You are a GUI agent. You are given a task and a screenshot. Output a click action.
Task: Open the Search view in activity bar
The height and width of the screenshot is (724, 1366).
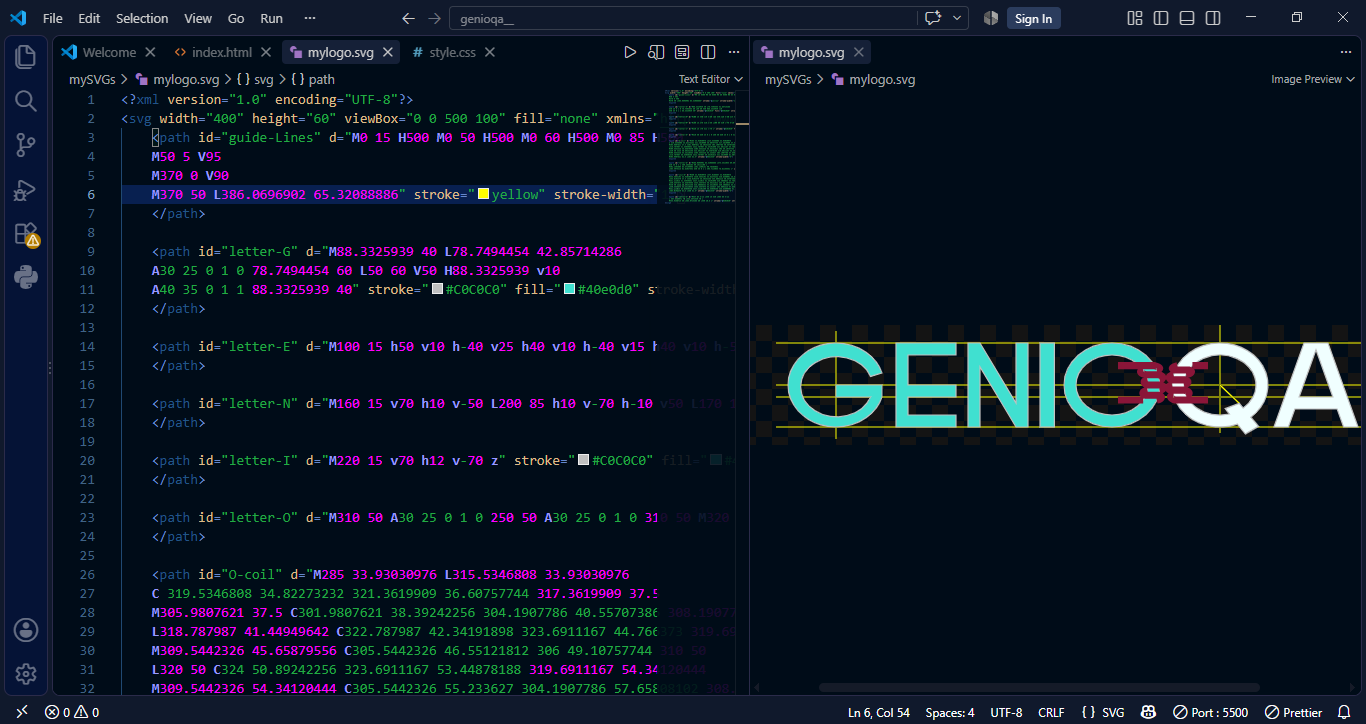[x=26, y=101]
